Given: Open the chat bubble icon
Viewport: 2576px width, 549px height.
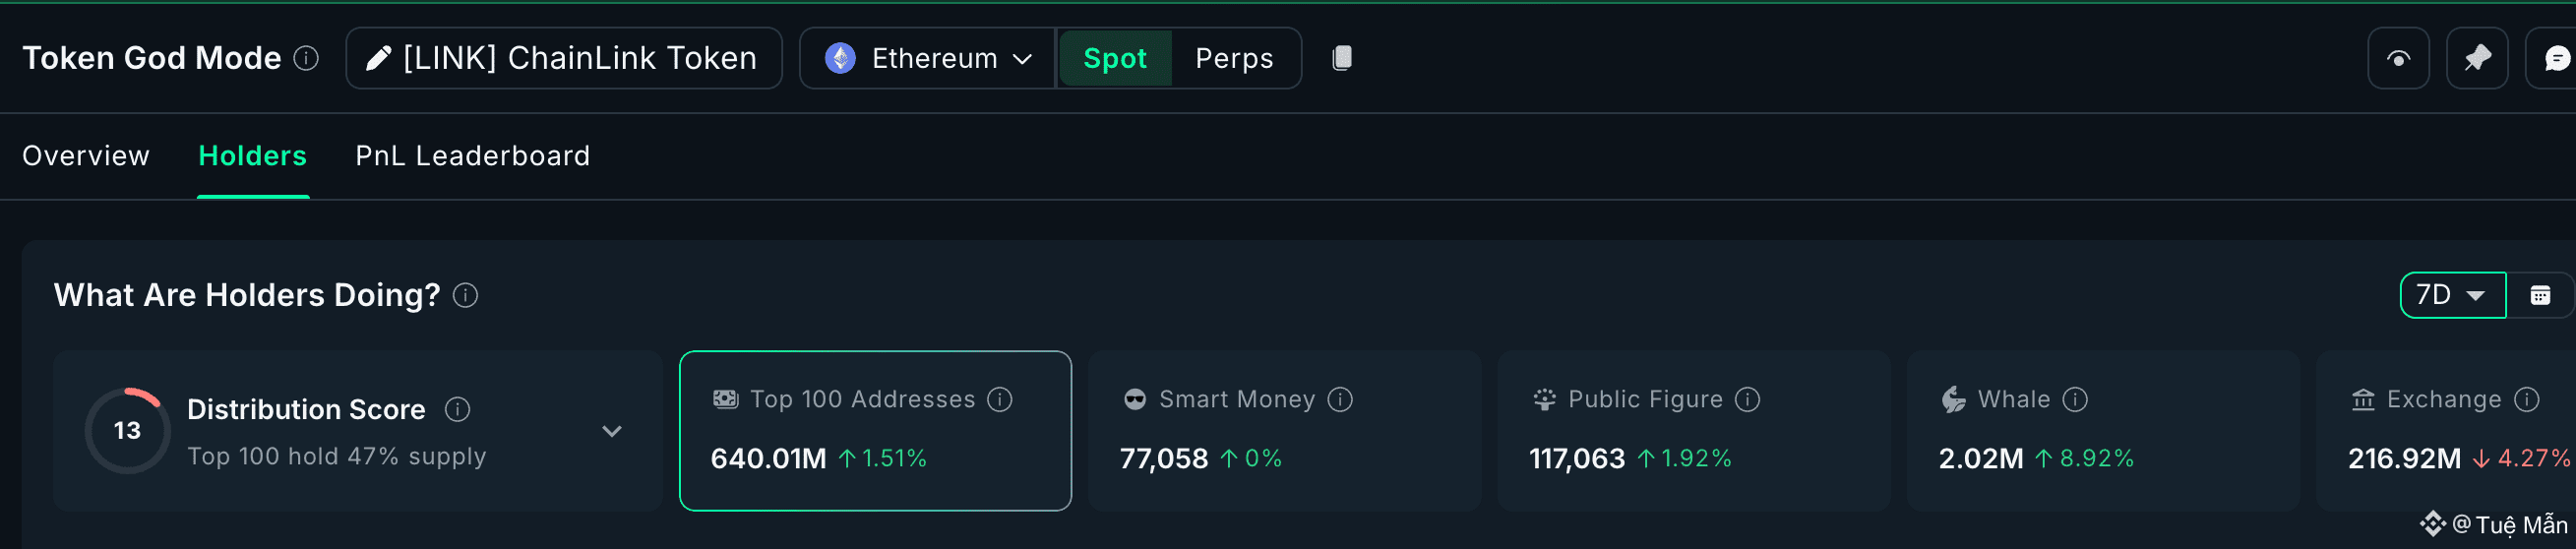Looking at the screenshot, I should [x=2556, y=58].
